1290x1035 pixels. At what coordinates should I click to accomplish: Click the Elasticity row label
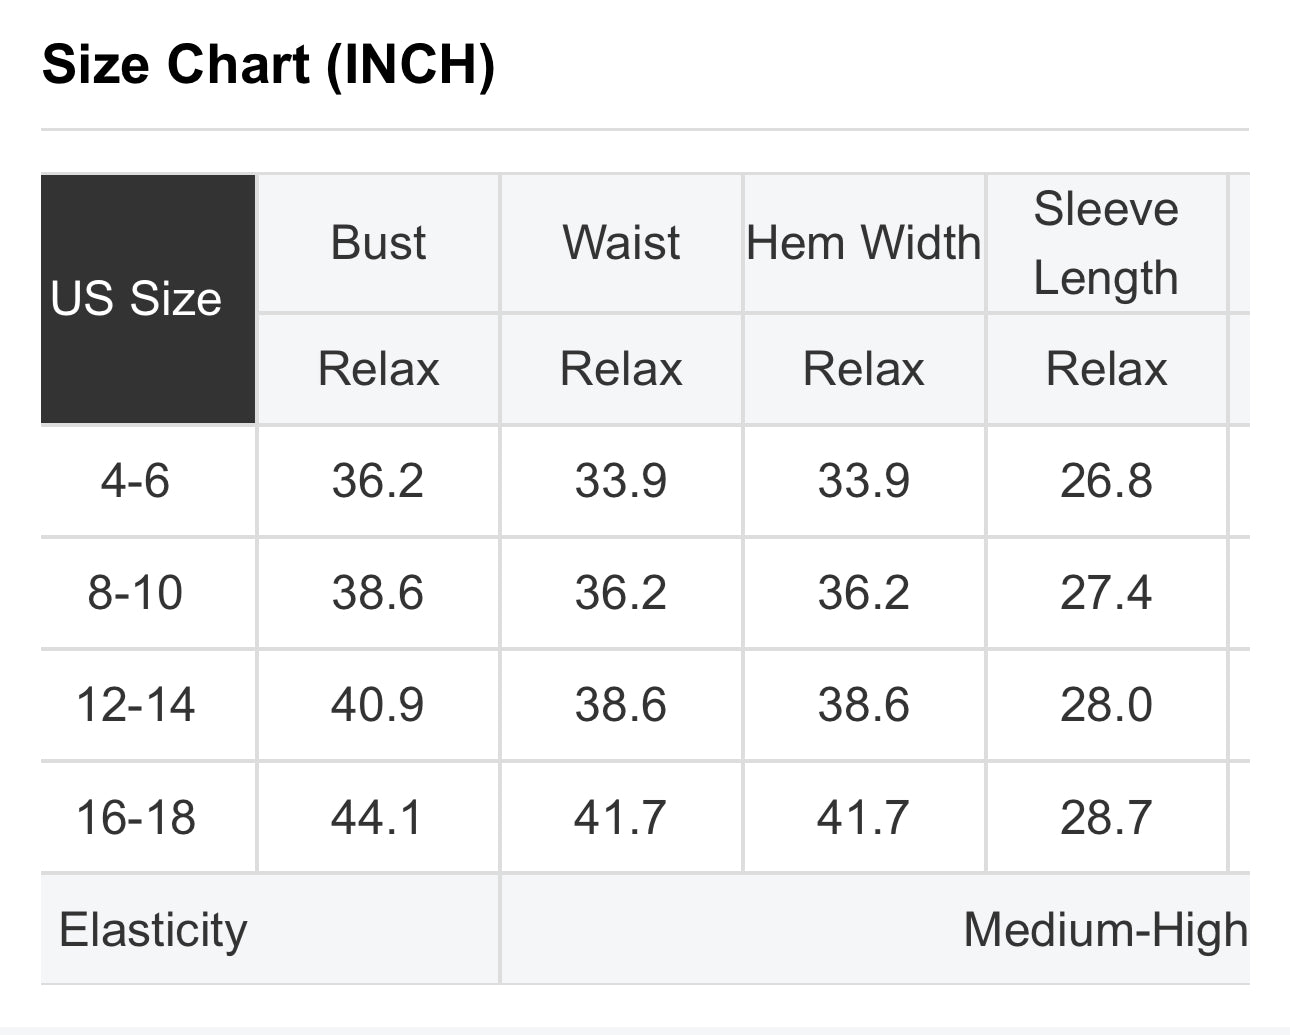pyautogui.click(x=153, y=930)
